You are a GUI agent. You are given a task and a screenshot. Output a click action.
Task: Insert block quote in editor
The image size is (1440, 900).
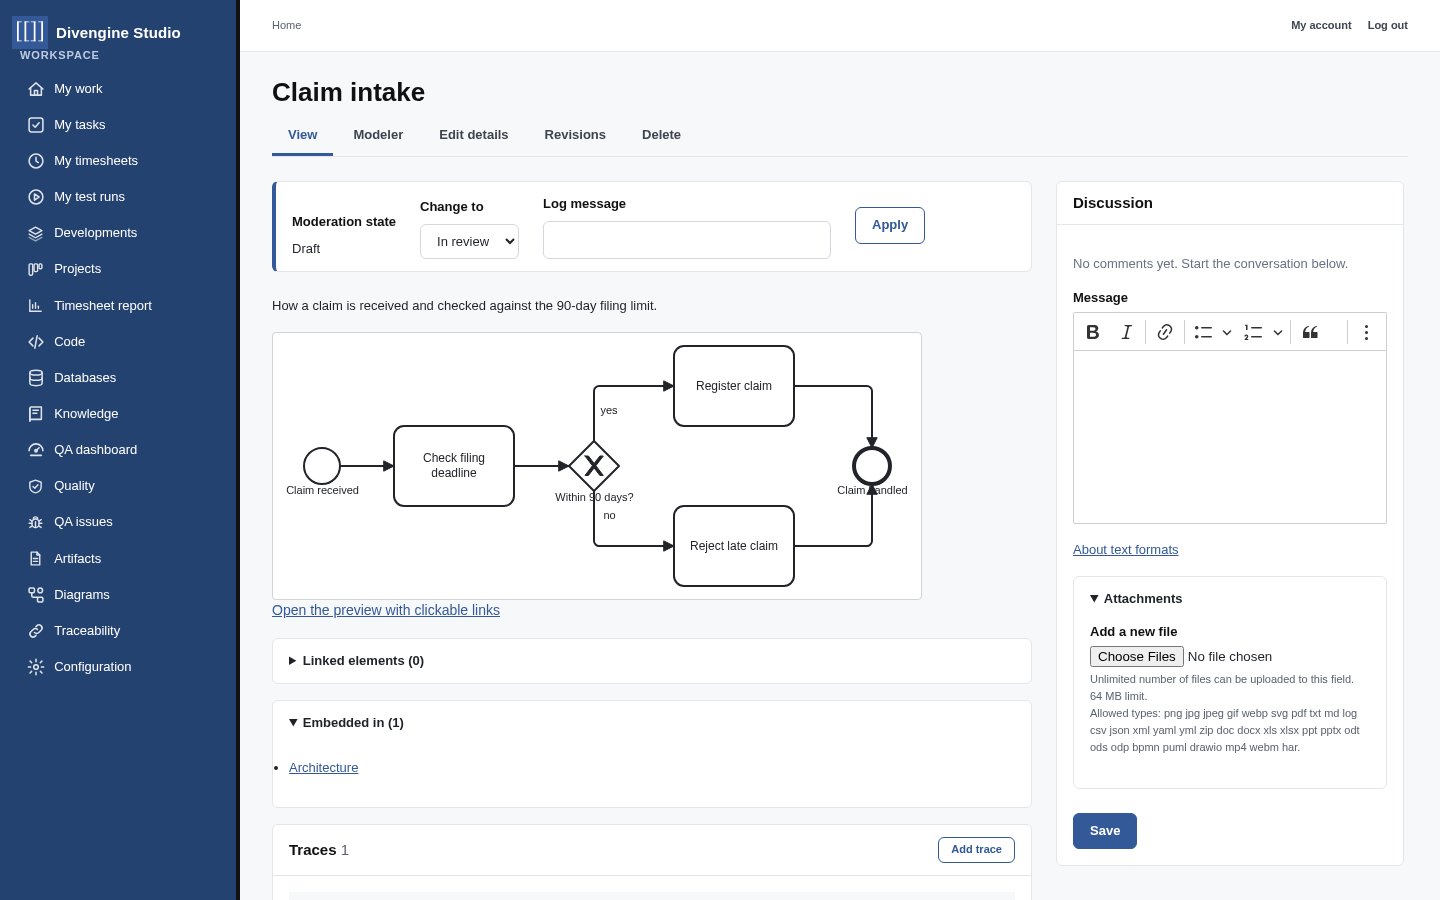(x=1310, y=332)
